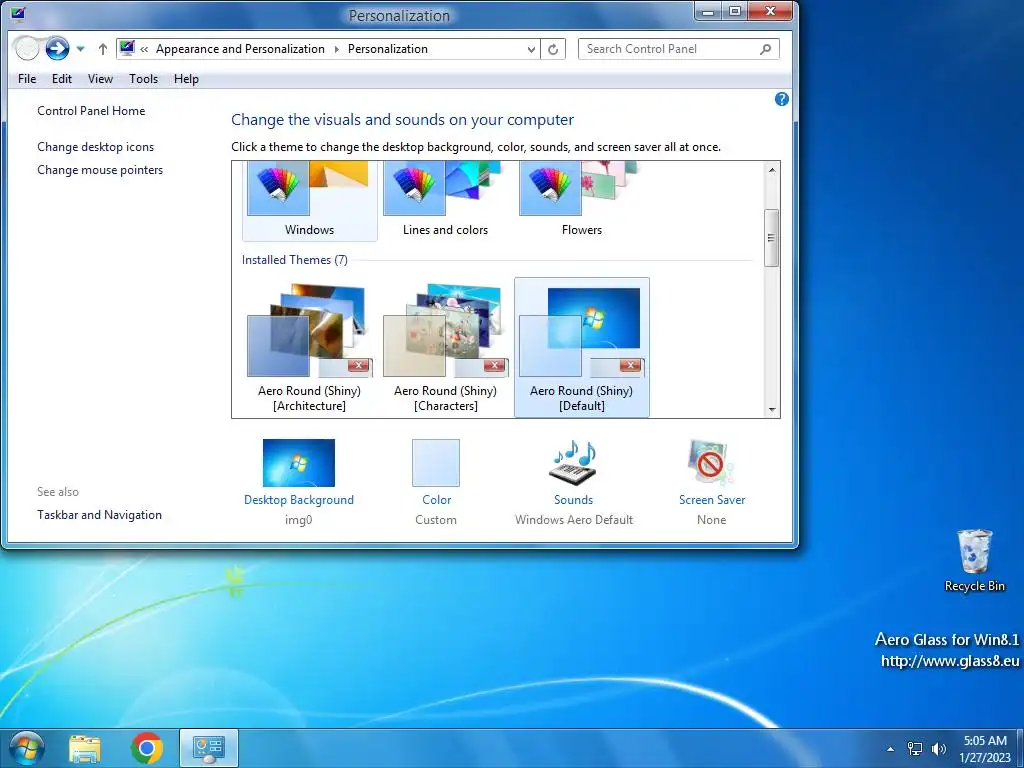Viewport: 1024px width, 768px height.
Task: Select the Lines and colors theme
Action: click(445, 201)
